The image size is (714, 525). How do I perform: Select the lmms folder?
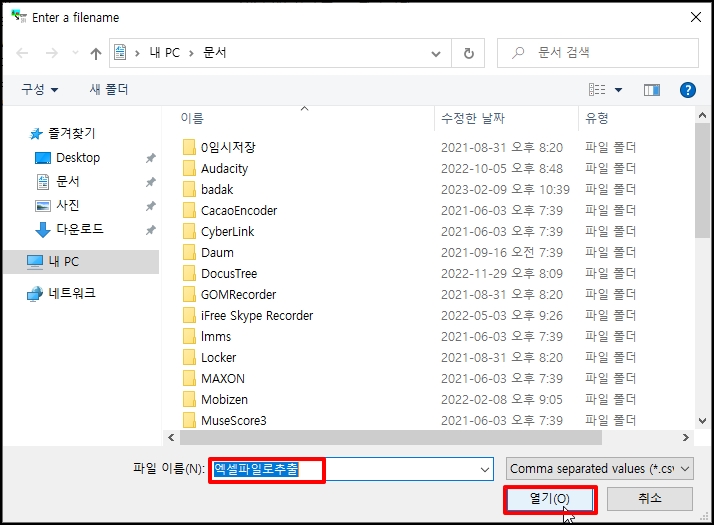click(216, 336)
